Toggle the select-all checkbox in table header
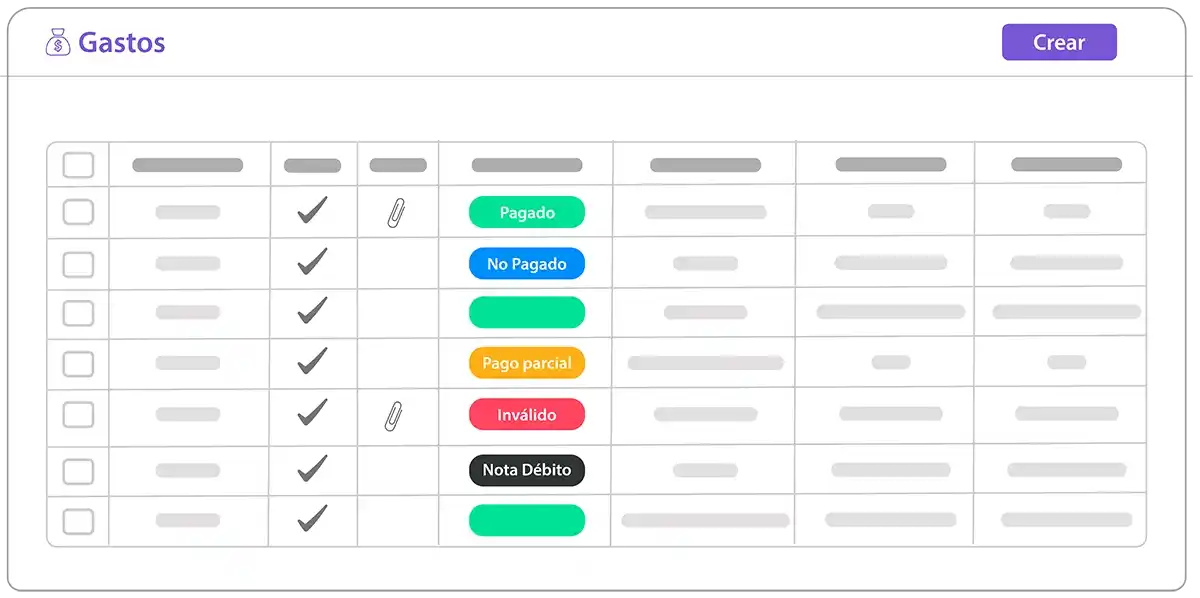 coord(78,165)
